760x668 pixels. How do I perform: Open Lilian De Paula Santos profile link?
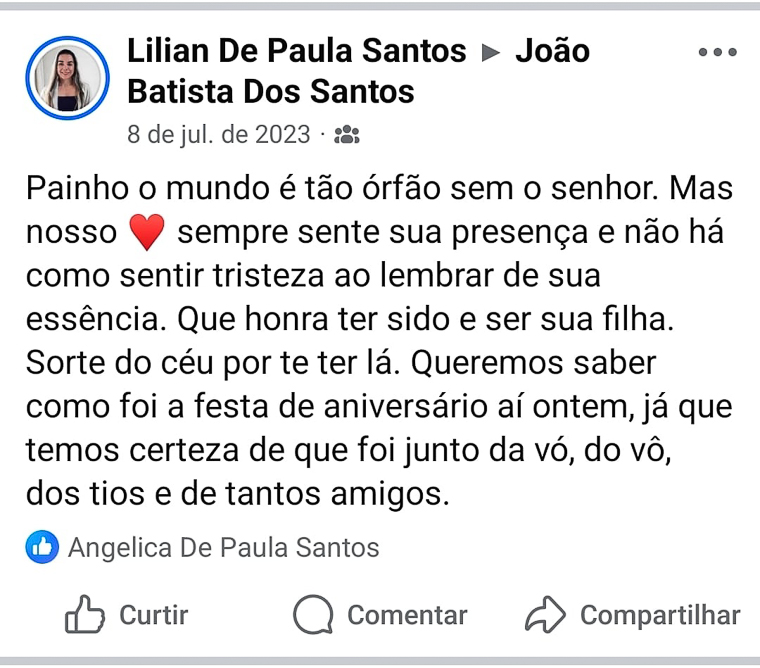(x=297, y=51)
